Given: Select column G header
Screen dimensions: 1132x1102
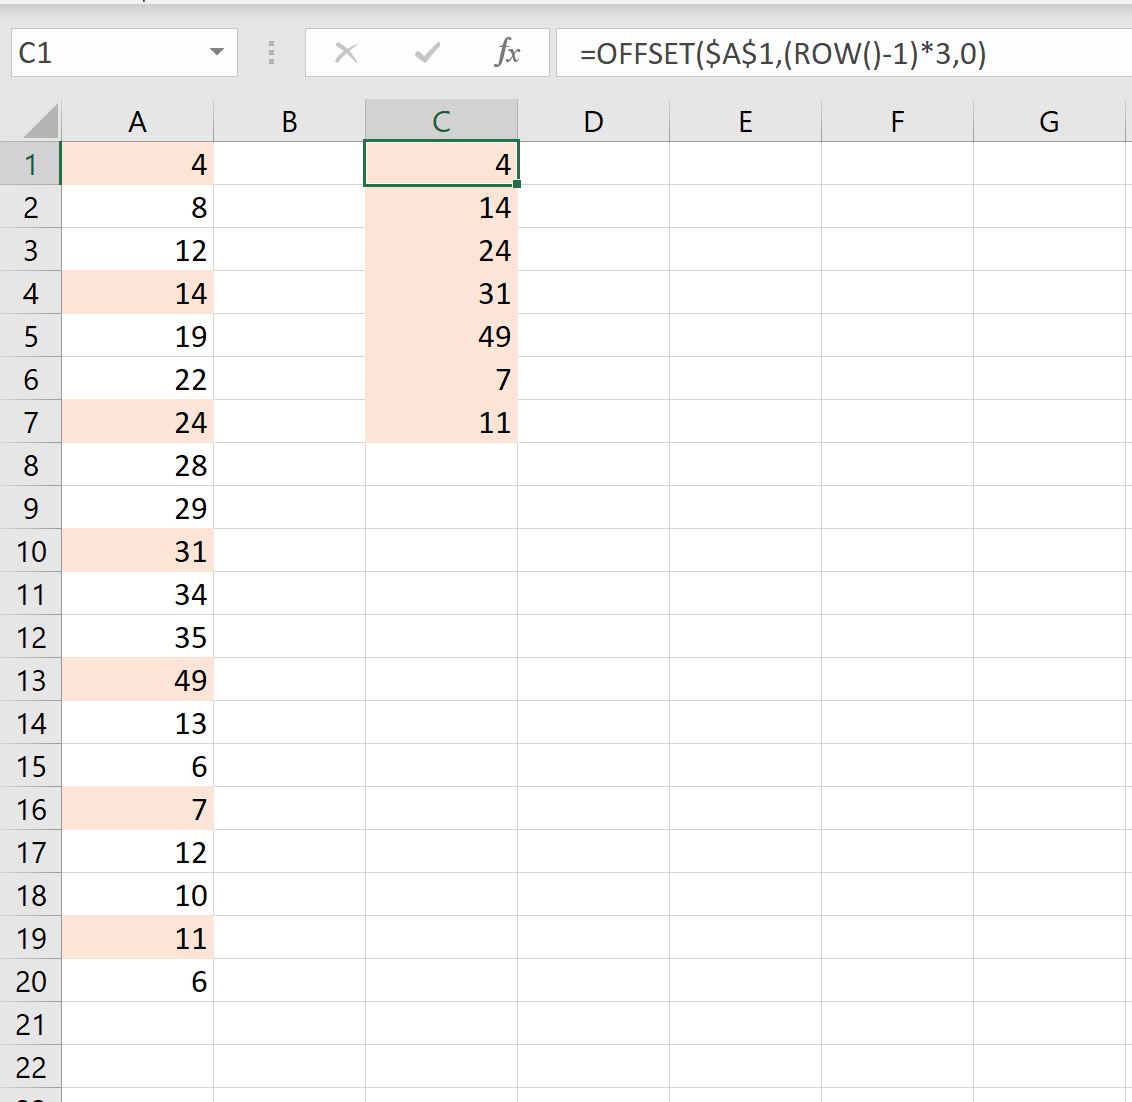Looking at the screenshot, I should (1049, 121).
